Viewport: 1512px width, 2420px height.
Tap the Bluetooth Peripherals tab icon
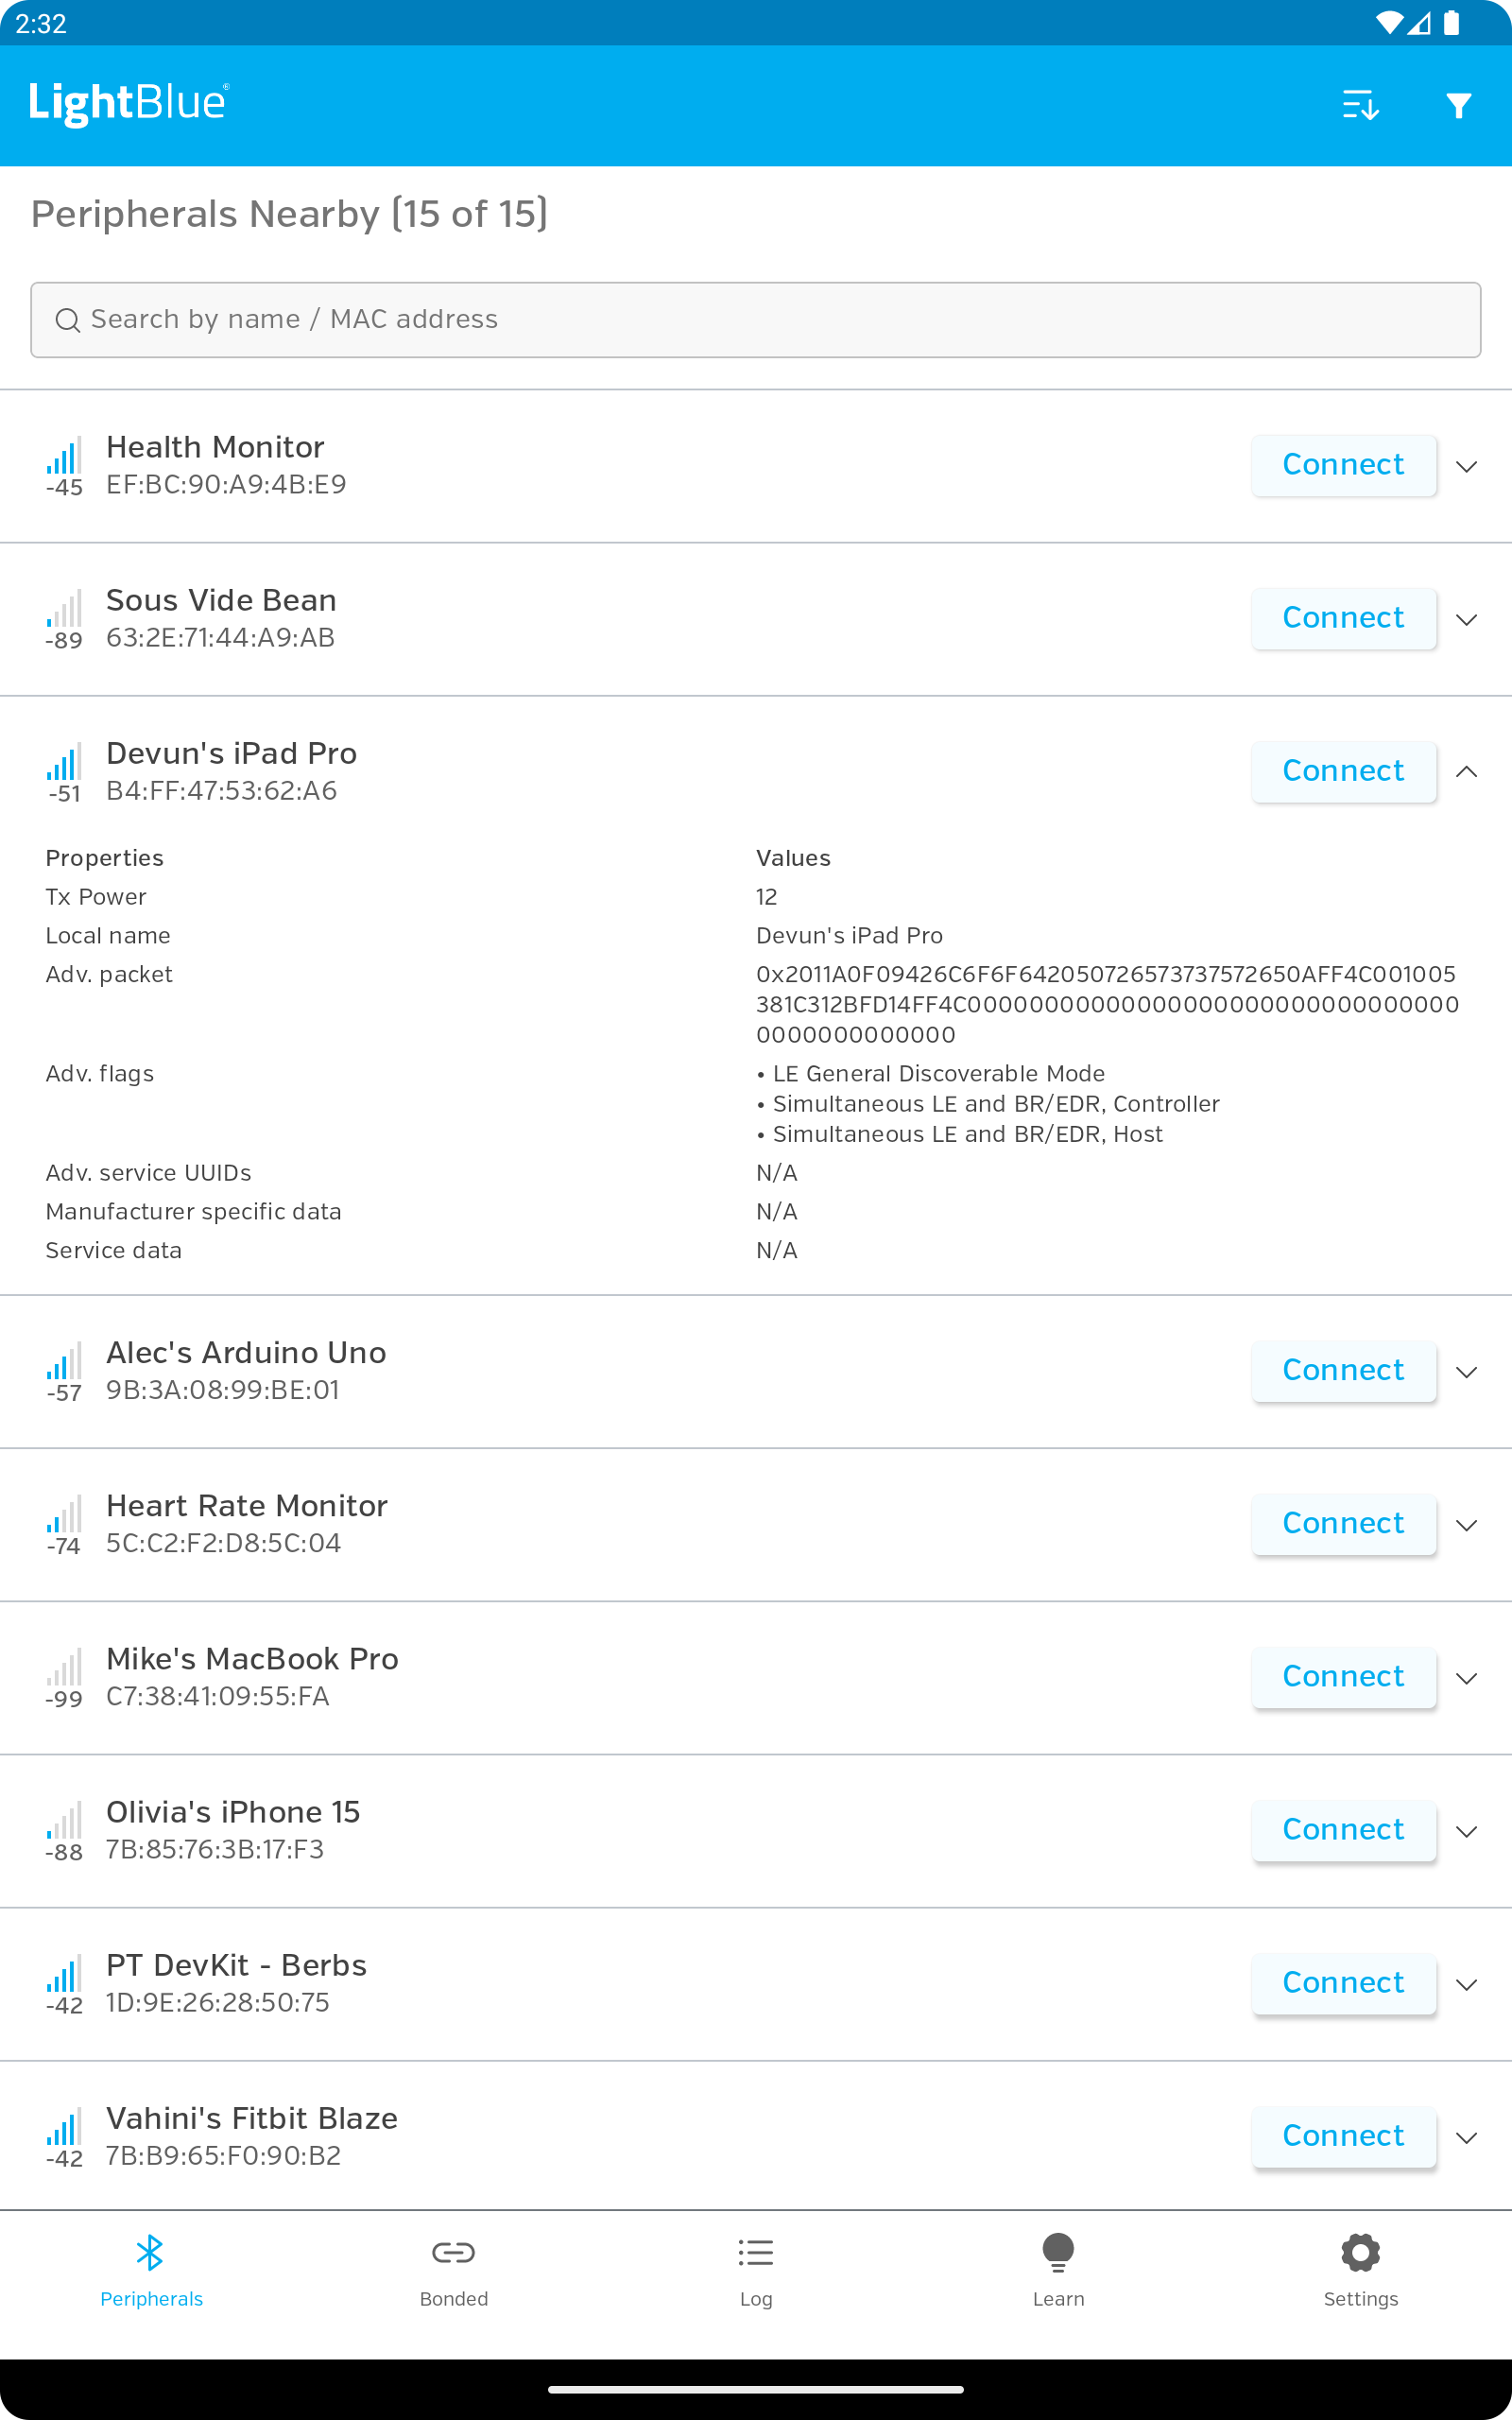coord(151,2253)
